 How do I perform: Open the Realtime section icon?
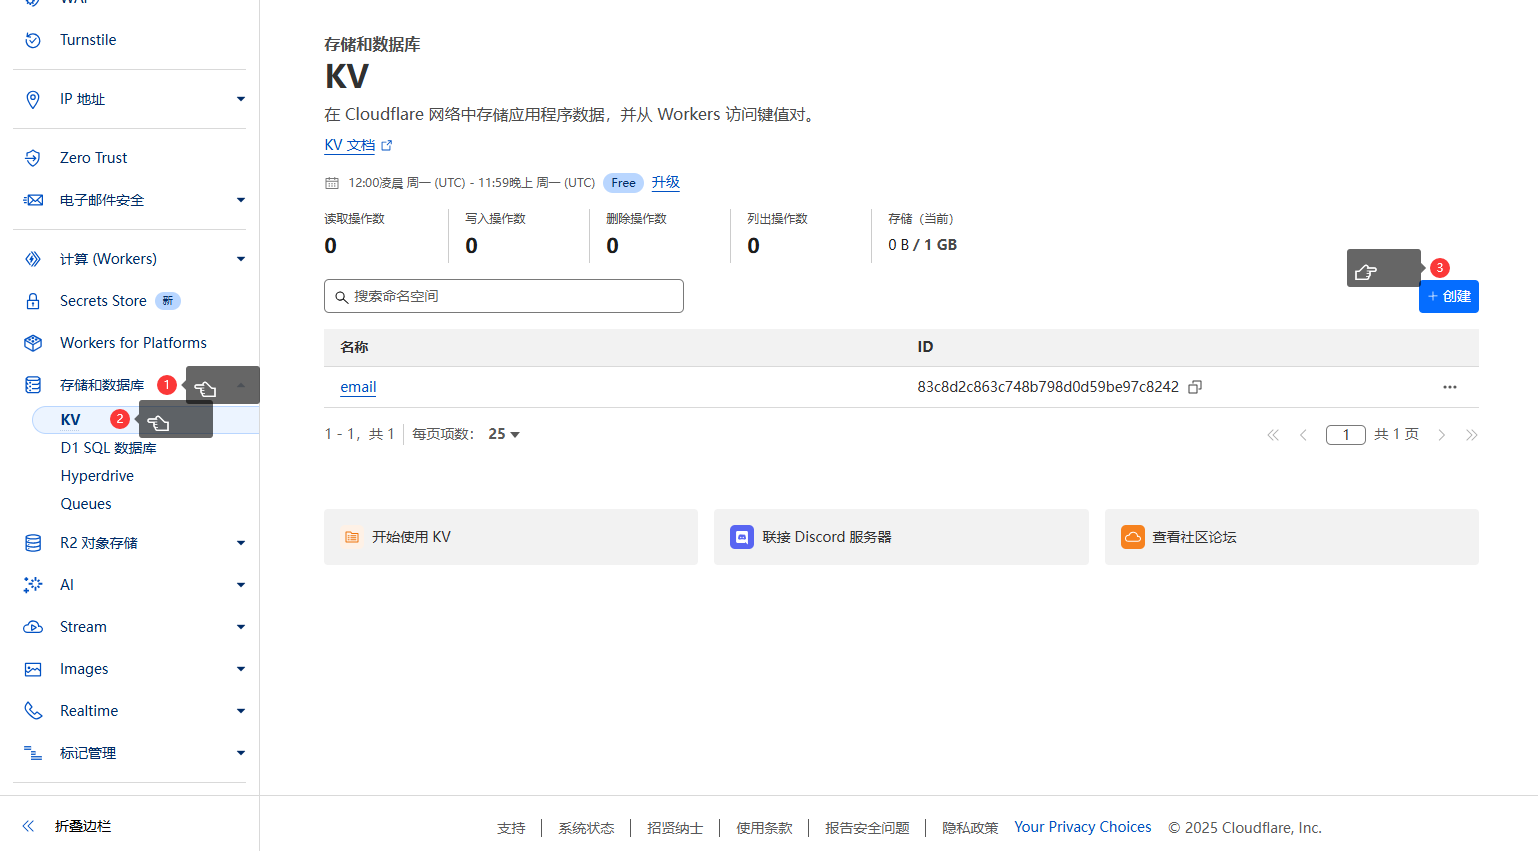31,710
